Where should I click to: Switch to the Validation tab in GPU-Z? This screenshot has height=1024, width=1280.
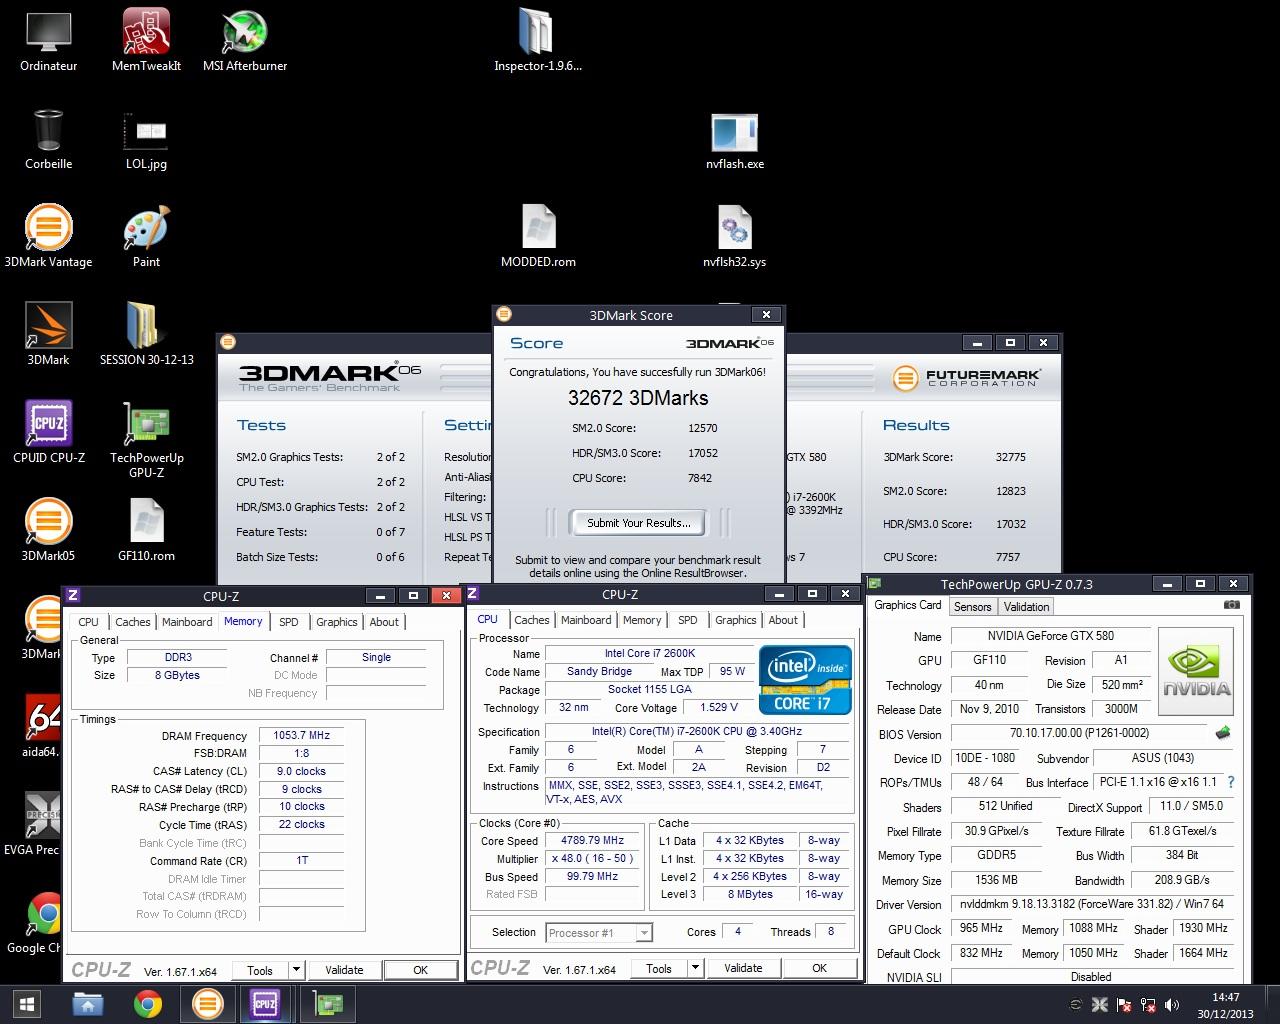pos(1026,607)
